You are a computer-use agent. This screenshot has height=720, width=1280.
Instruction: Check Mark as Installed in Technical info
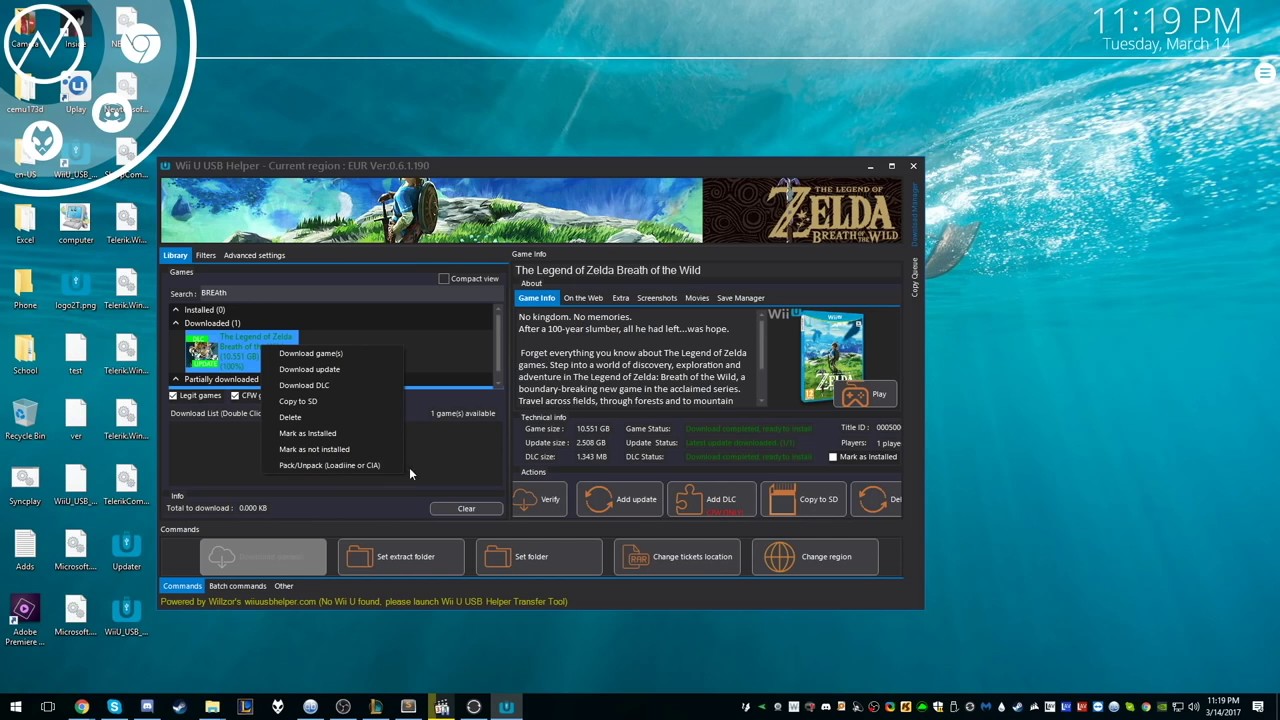click(x=833, y=457)
